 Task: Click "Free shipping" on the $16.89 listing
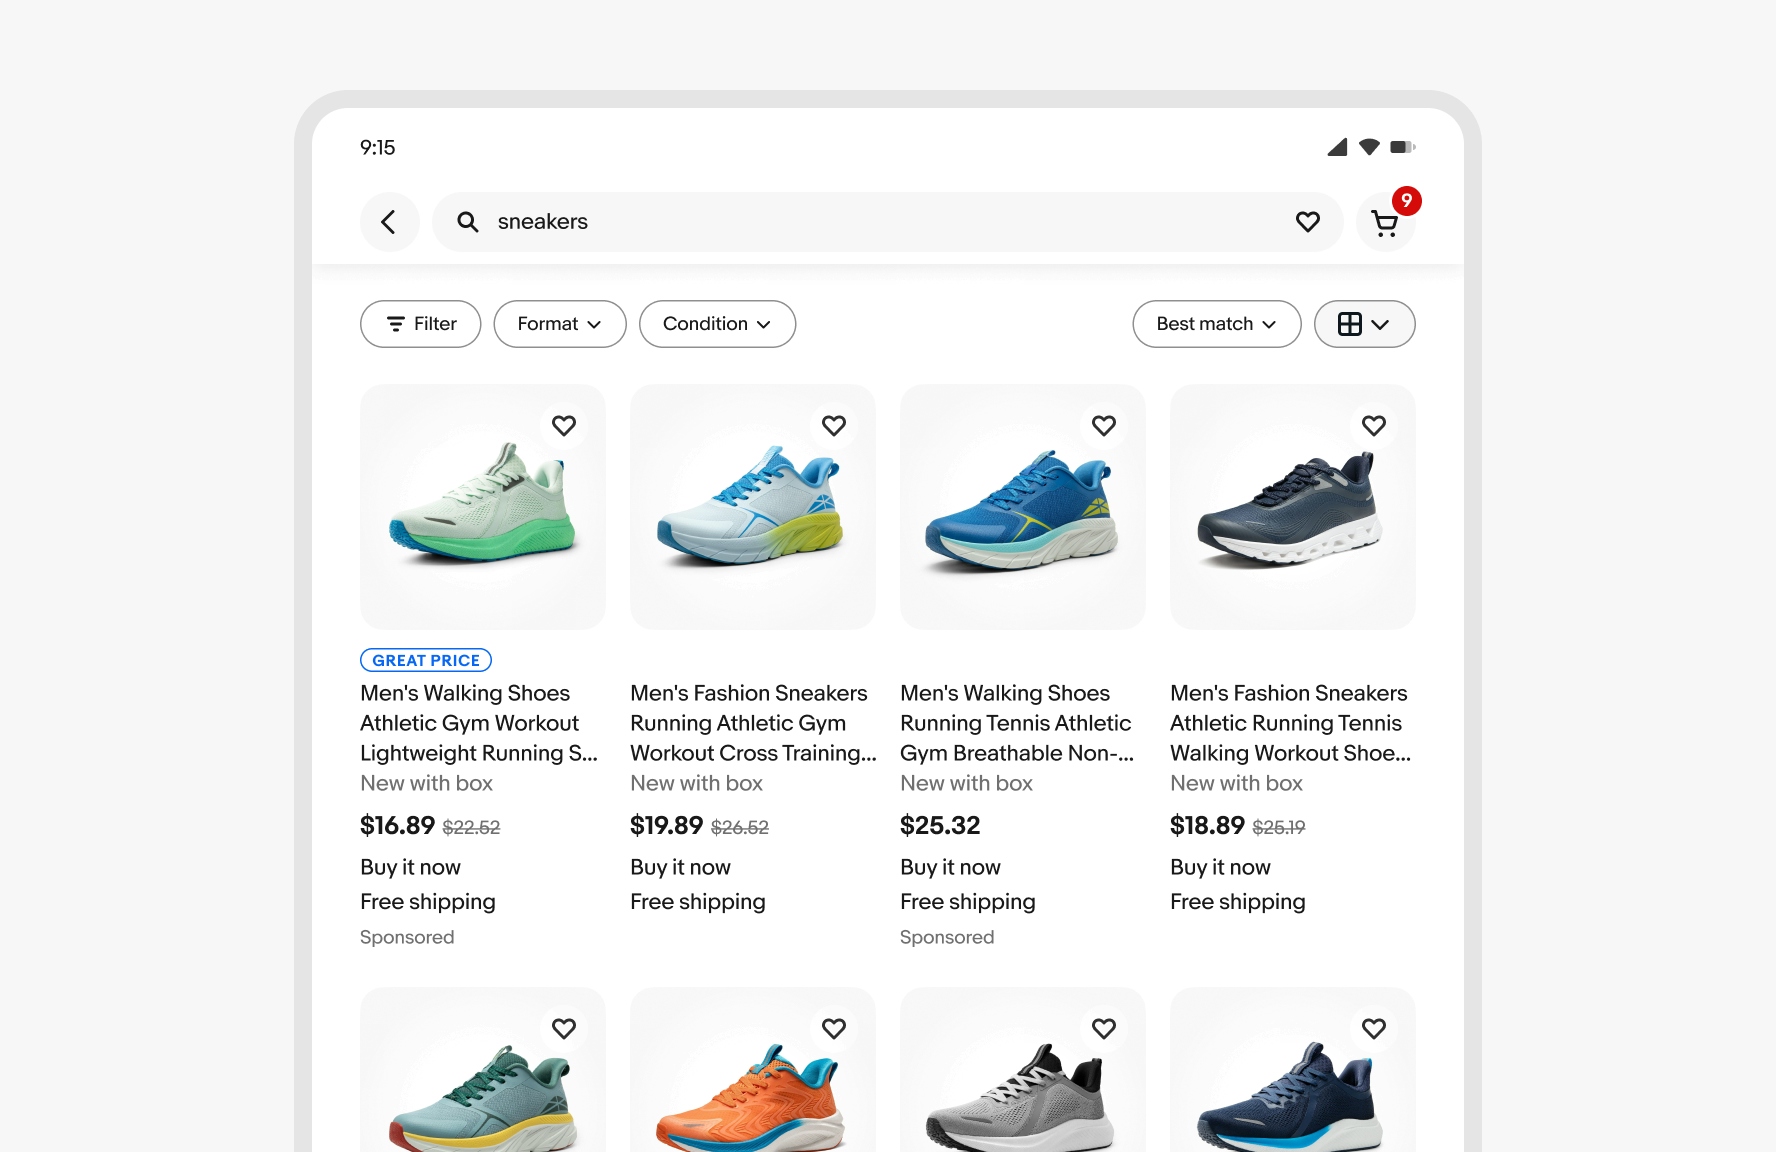pyautogui.click(x=428, y=902)
